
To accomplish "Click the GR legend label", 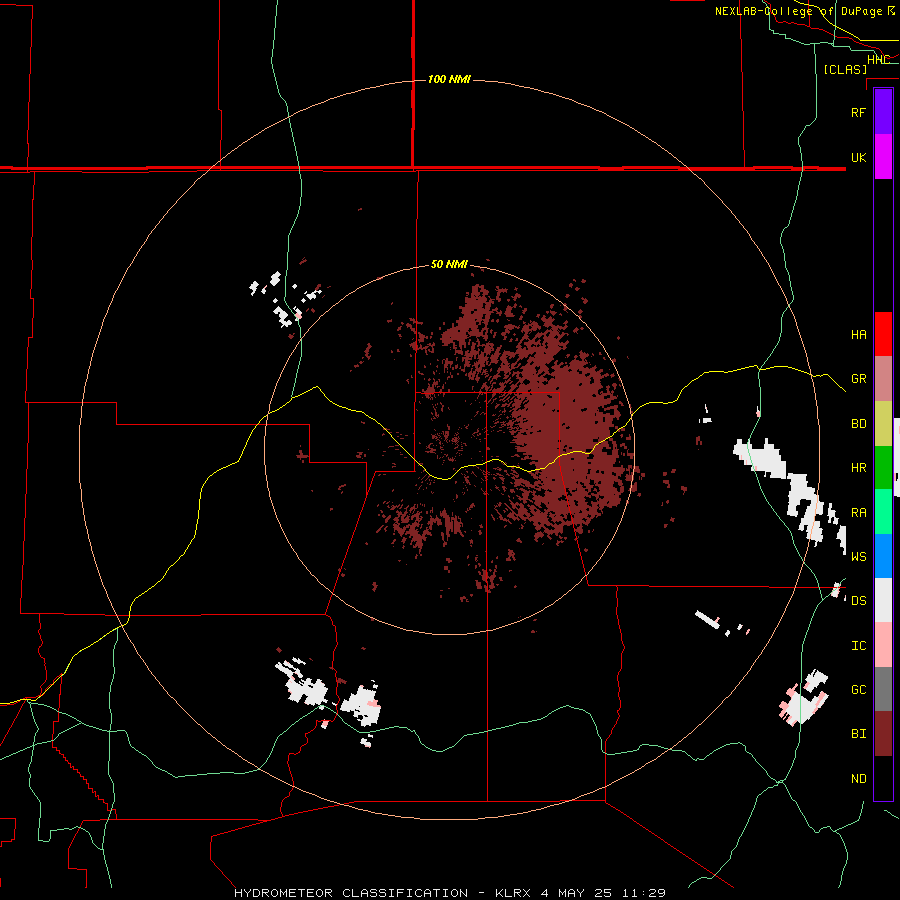I will pos(858,379).
